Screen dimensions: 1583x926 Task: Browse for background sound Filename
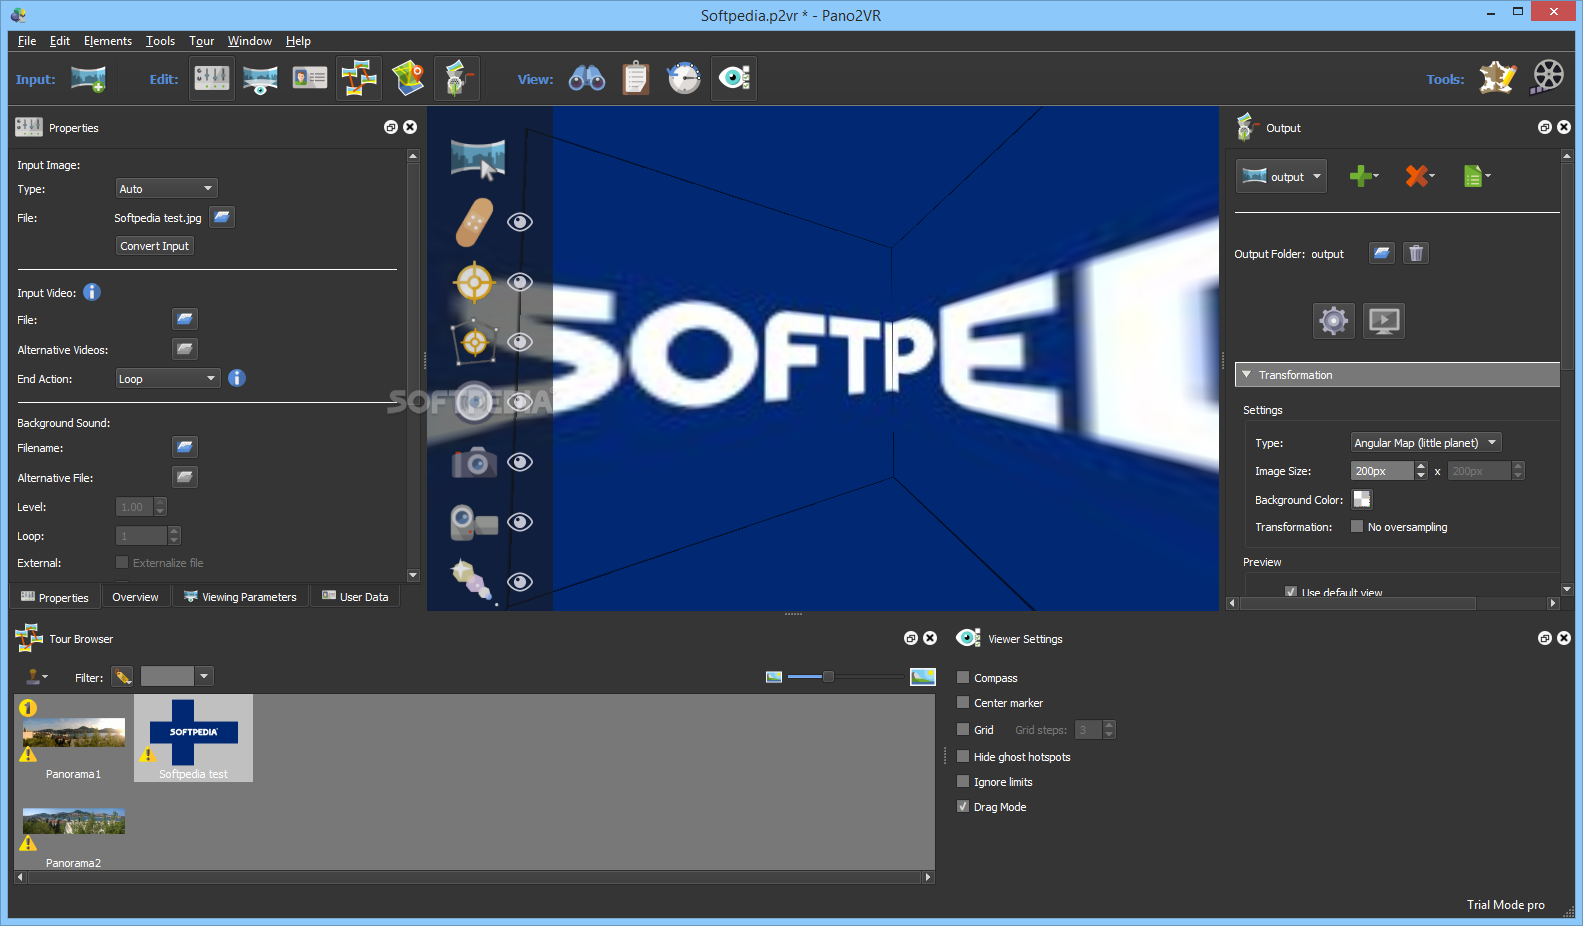185,447
